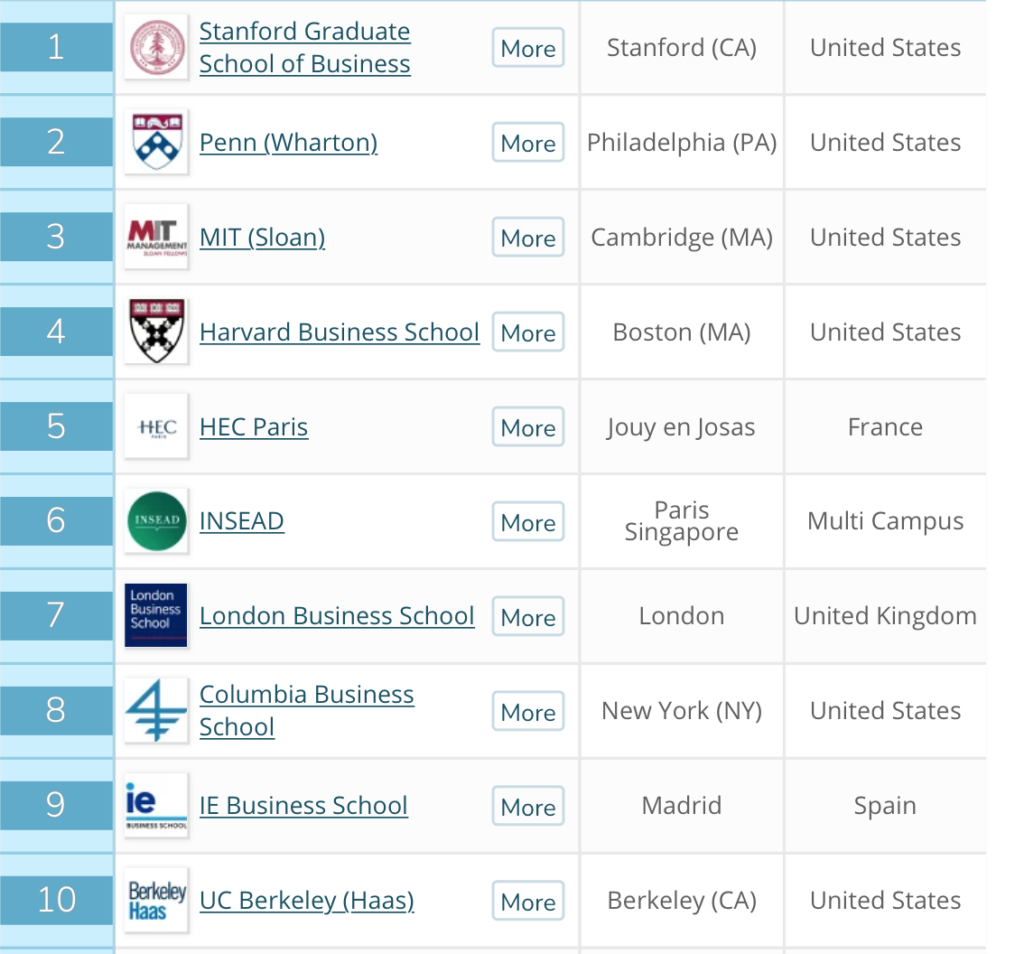This screenshot has width=1024, height=954.
Task: Click the MIT Management logo
Action: click(156, 236)
